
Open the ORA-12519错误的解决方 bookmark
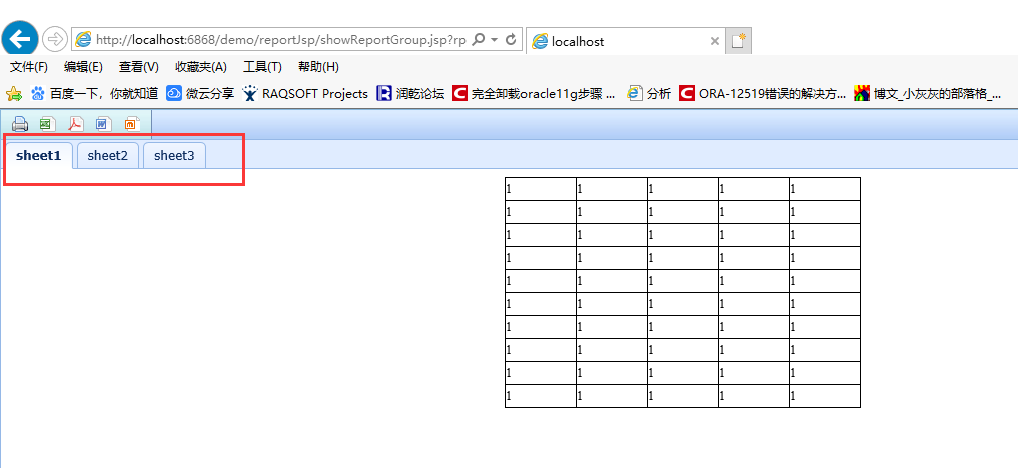coord(762,93)
